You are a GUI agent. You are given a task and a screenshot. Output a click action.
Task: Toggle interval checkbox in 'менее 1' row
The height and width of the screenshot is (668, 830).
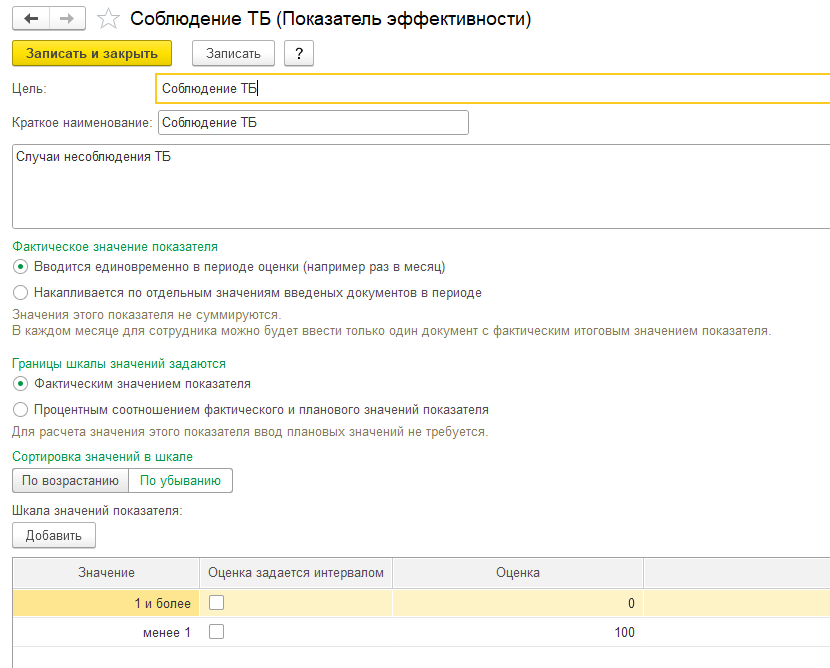[216, 631]
